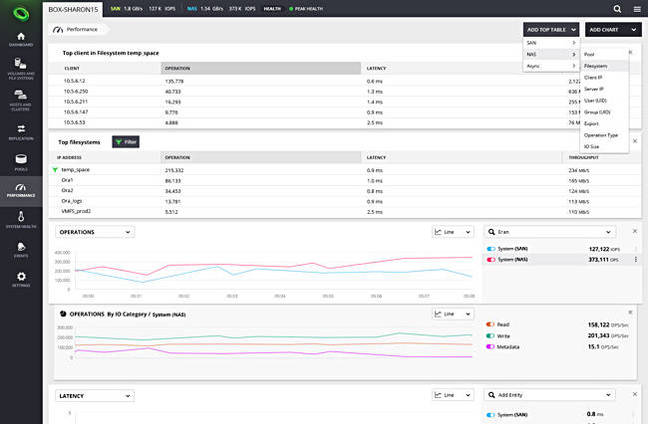Sort top client table by Latency column
648x424 pixels.
[376, 68]
